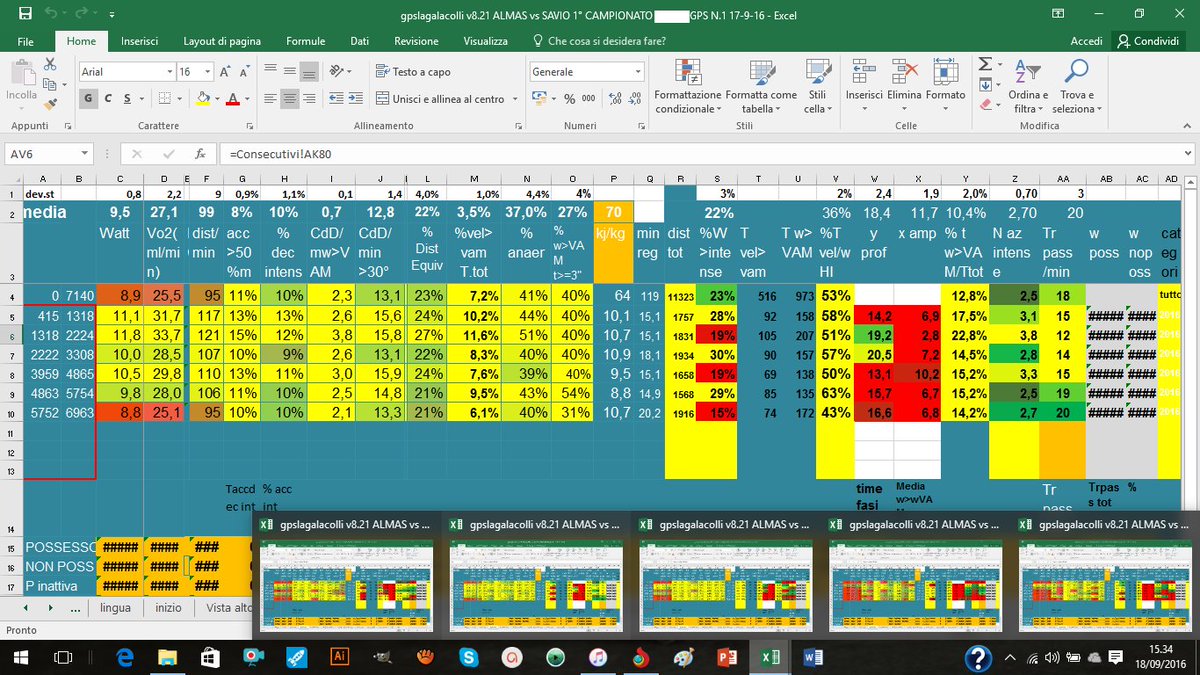Open the Generale number format dropdown
The height and width of the screenshot is (675, 1200).
[639, 72]
